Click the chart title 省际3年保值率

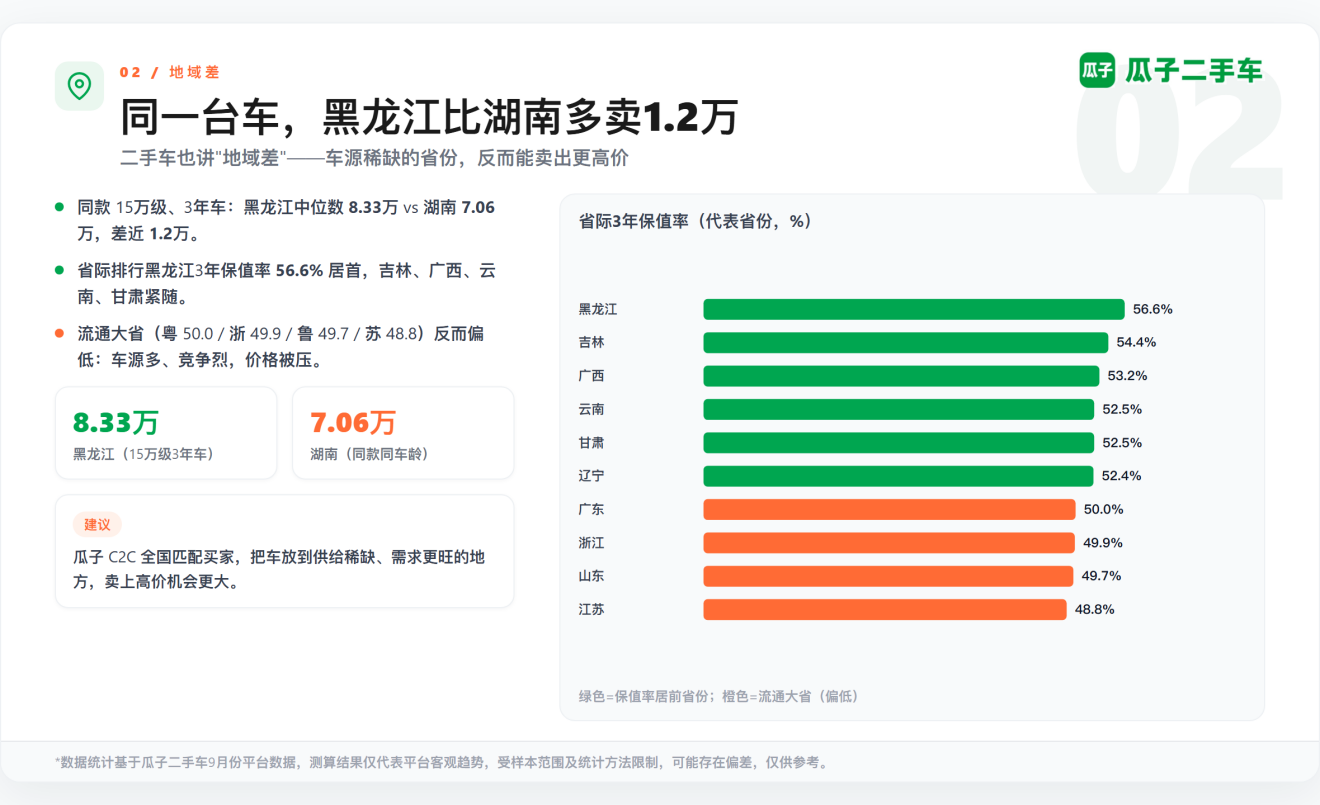click(695, 221)
